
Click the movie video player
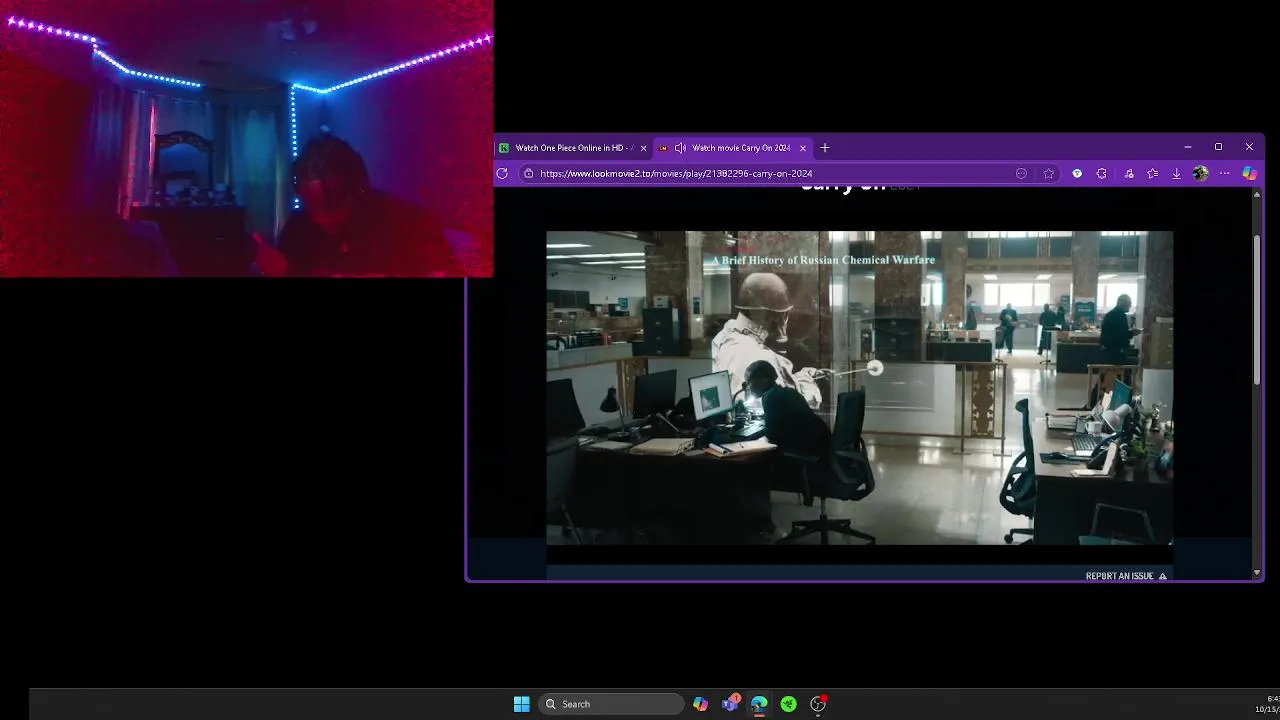(859, 388)
